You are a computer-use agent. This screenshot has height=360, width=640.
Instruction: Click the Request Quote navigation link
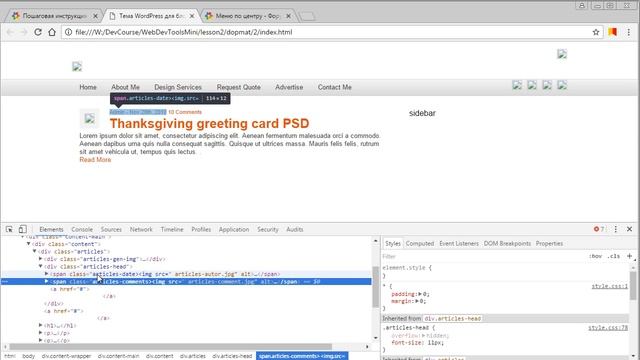[x=238, y=87]
